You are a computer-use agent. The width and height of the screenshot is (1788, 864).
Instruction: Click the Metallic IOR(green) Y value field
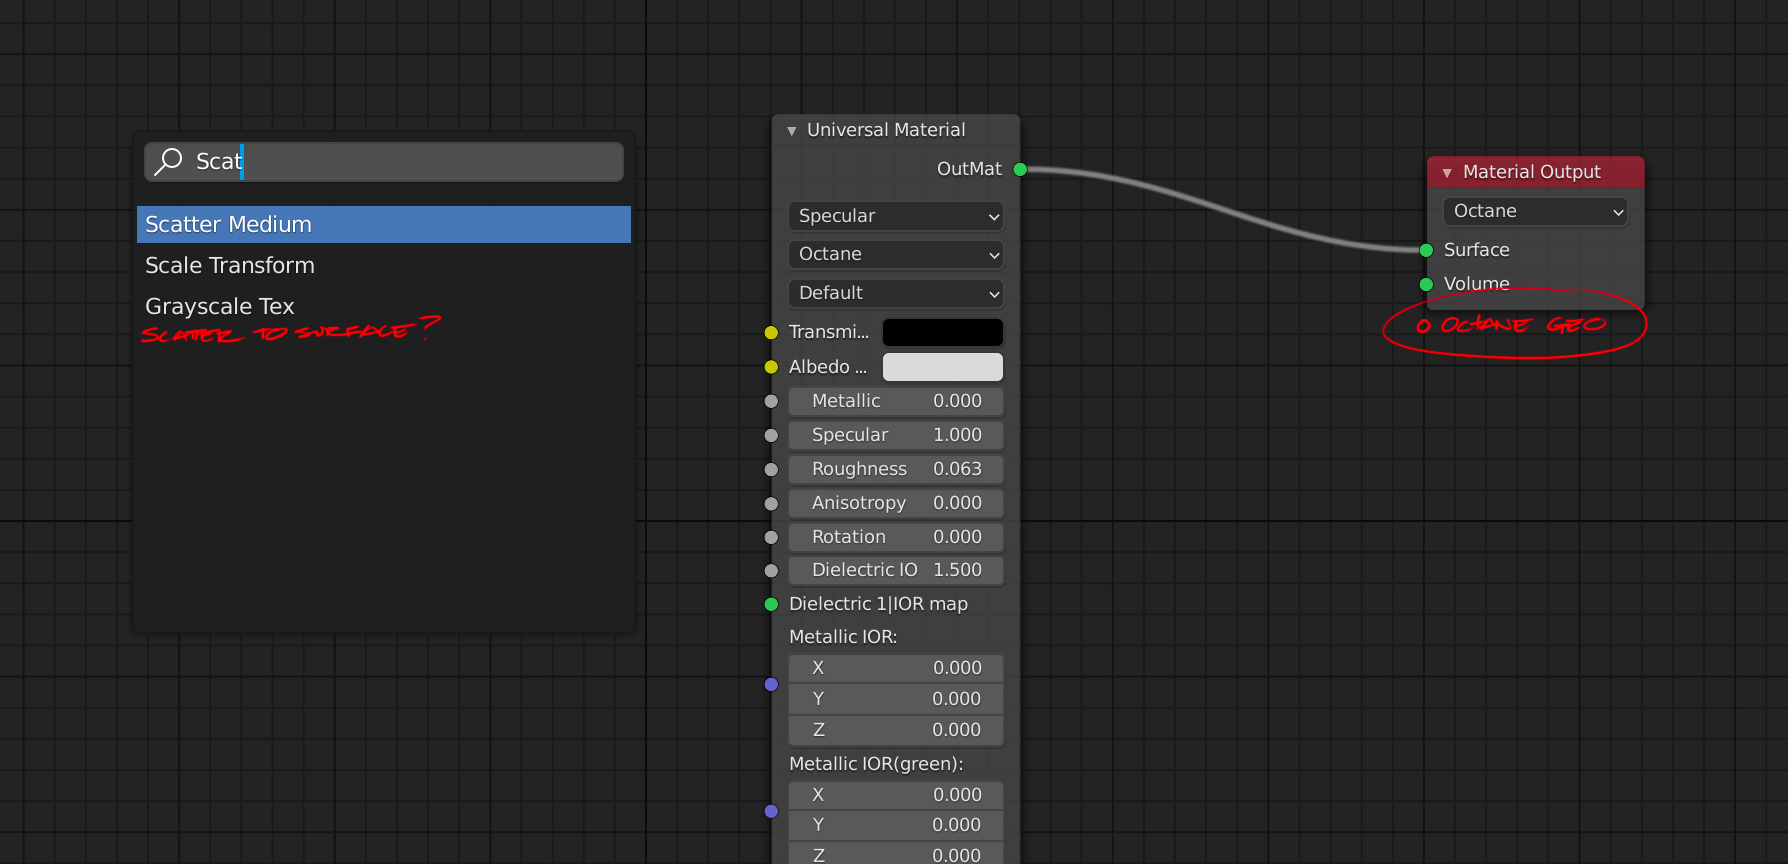tap(896, 825)
